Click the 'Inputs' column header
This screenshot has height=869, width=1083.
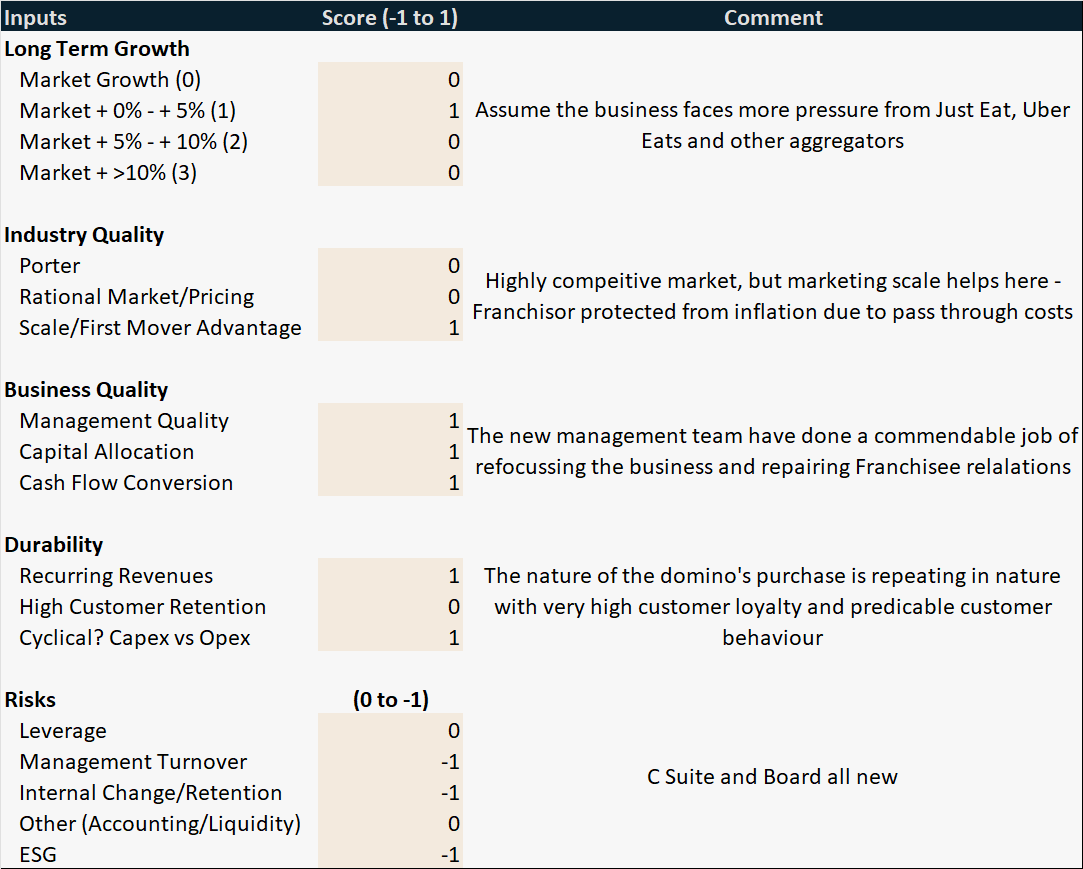point(35,17)
